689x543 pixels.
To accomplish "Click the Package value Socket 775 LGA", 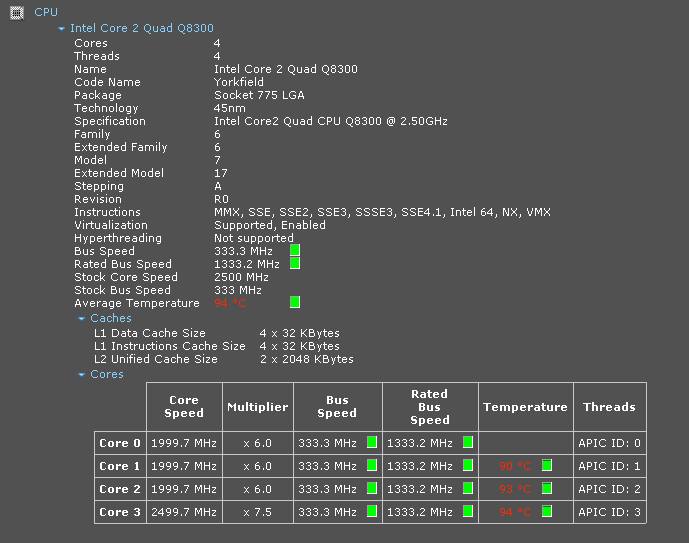I will pos(259,95).
